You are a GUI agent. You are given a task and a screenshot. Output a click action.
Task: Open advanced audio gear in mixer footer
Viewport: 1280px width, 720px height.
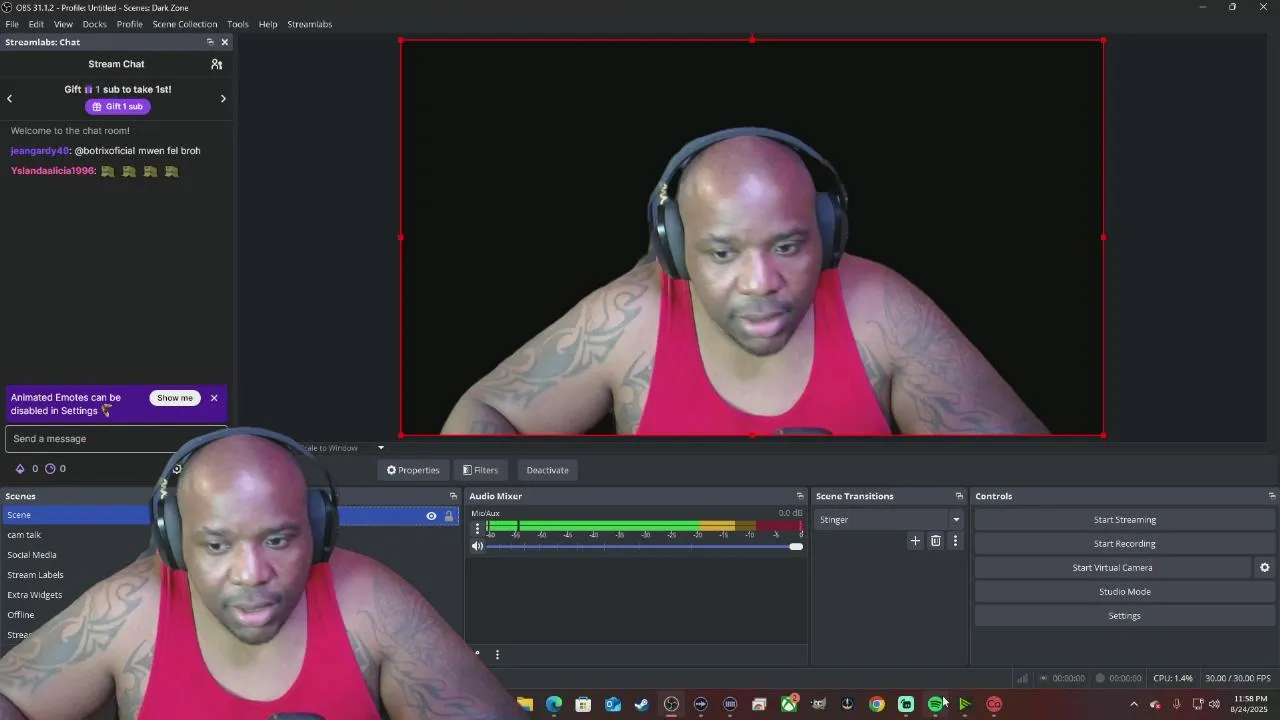(x=477, y=654)
